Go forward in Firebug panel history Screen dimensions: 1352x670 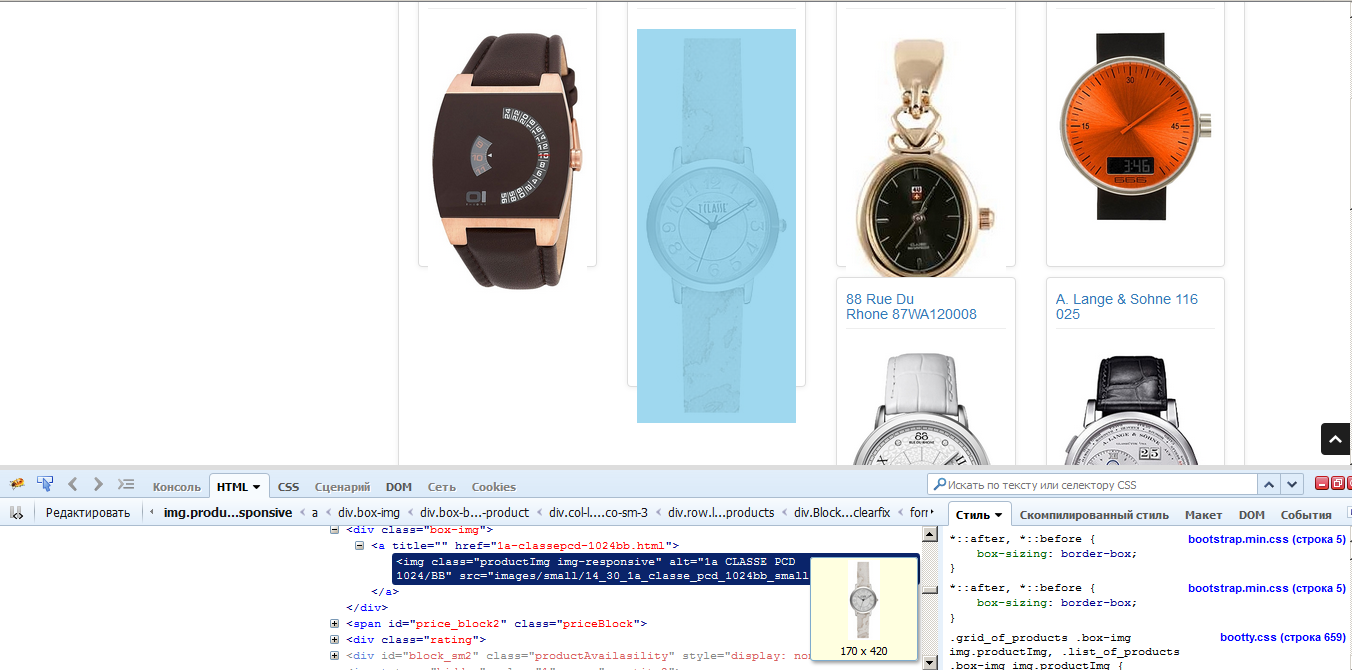(98, 484)
